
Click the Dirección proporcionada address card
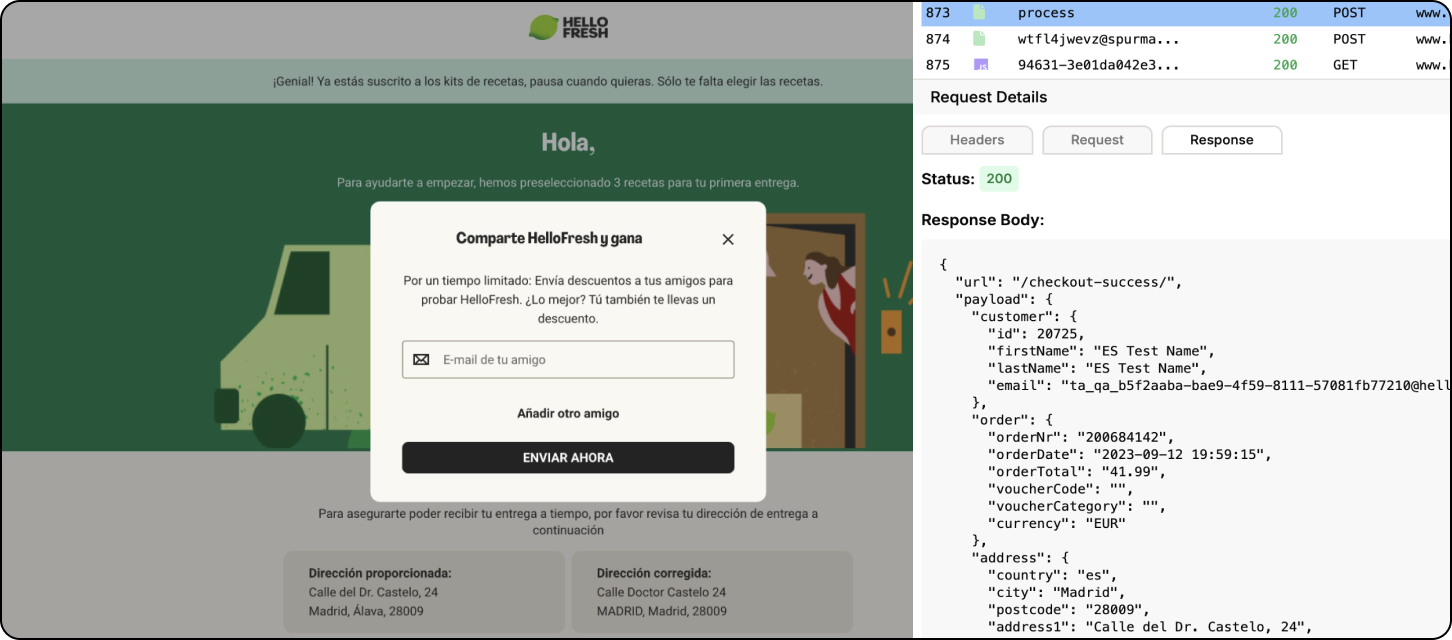(424, 594)
